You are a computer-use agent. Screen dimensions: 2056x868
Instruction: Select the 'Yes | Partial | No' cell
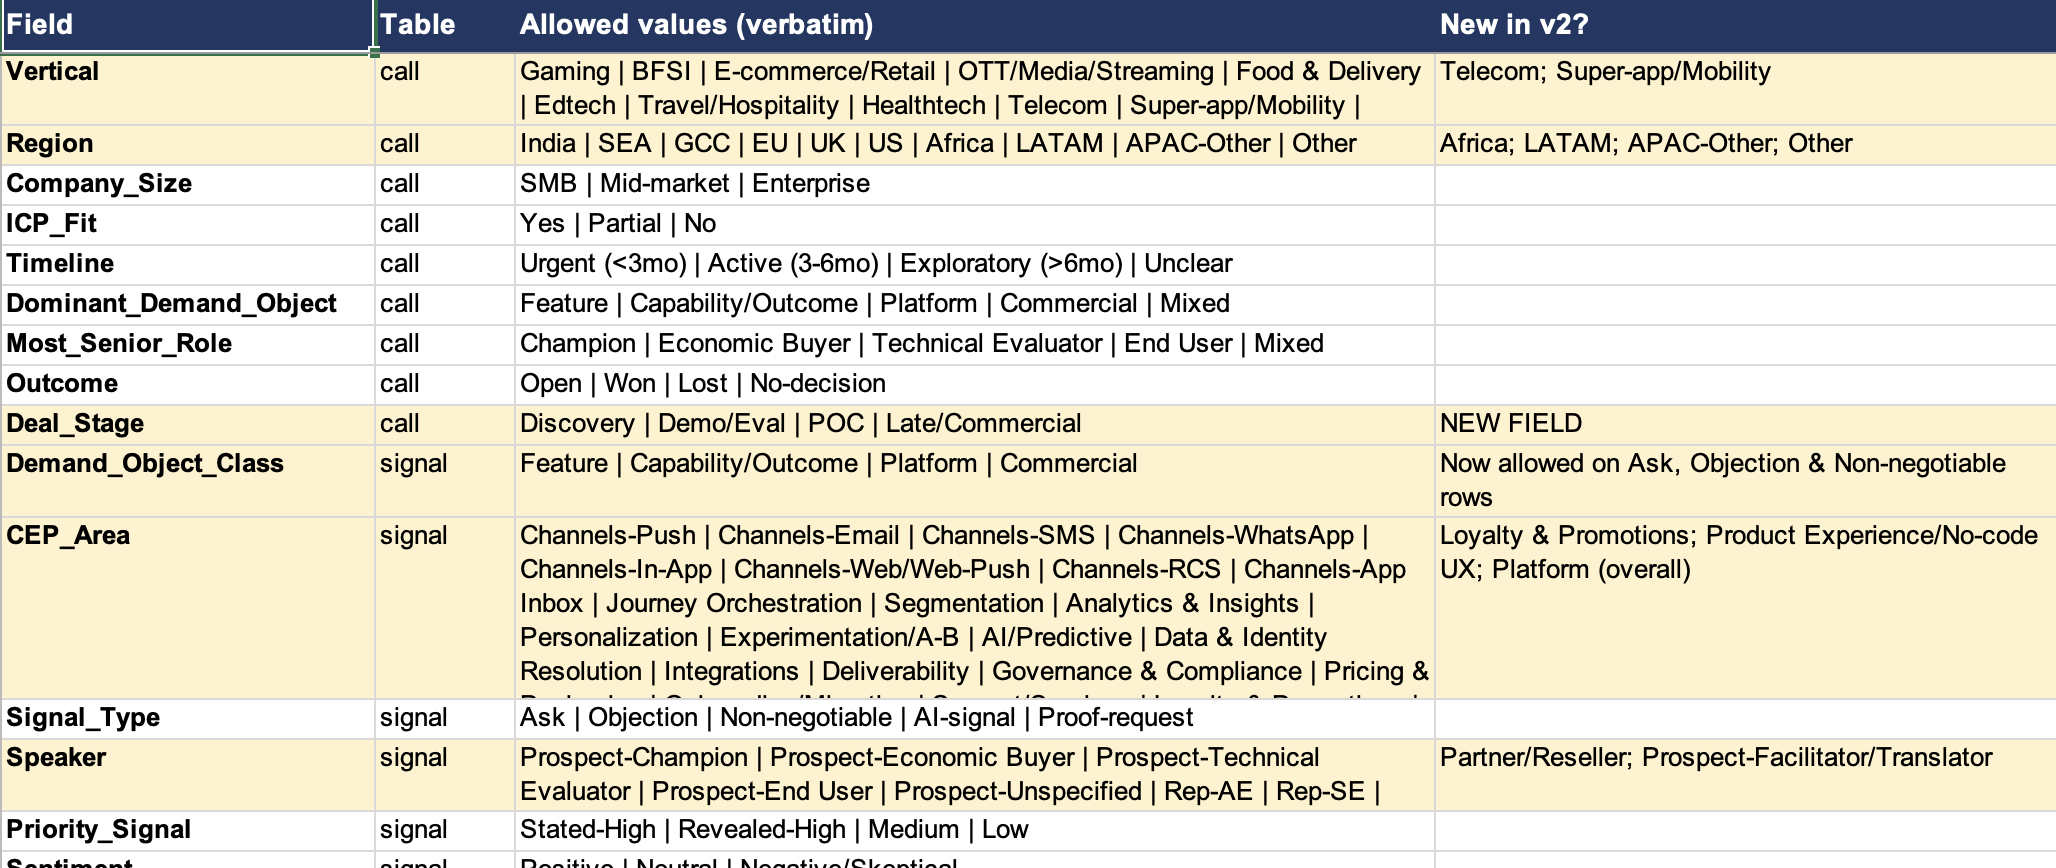click(975, 225)
